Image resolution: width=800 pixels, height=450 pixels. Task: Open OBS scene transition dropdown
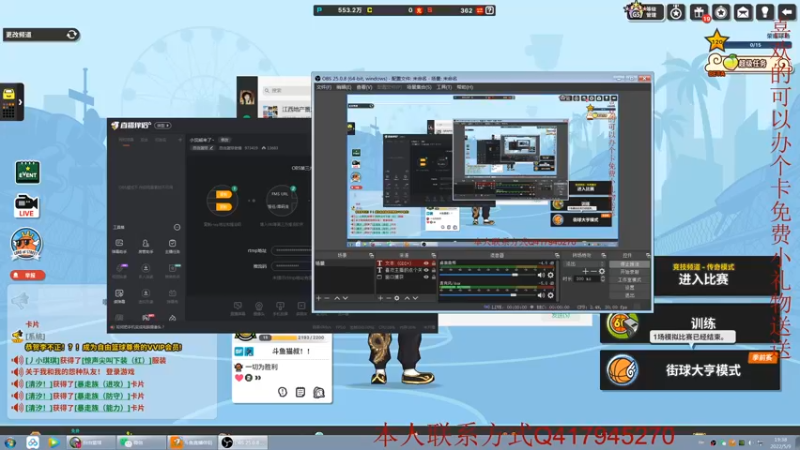pos(585,264)
